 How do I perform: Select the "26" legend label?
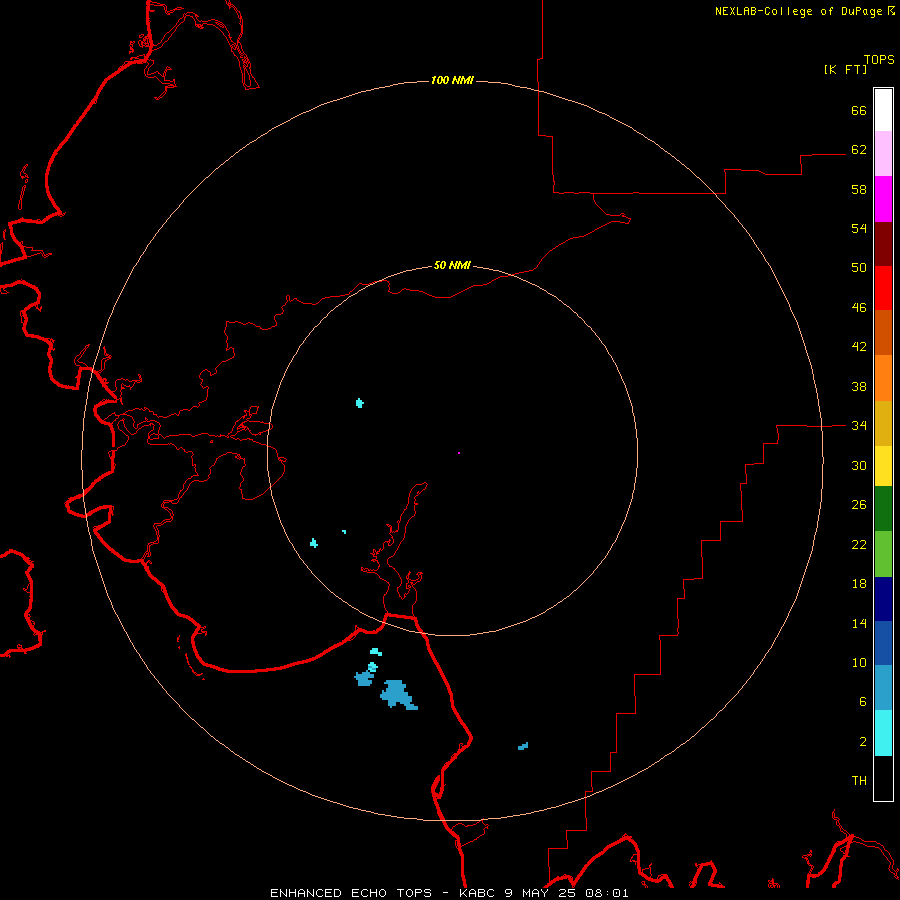[x=859, y=505]
